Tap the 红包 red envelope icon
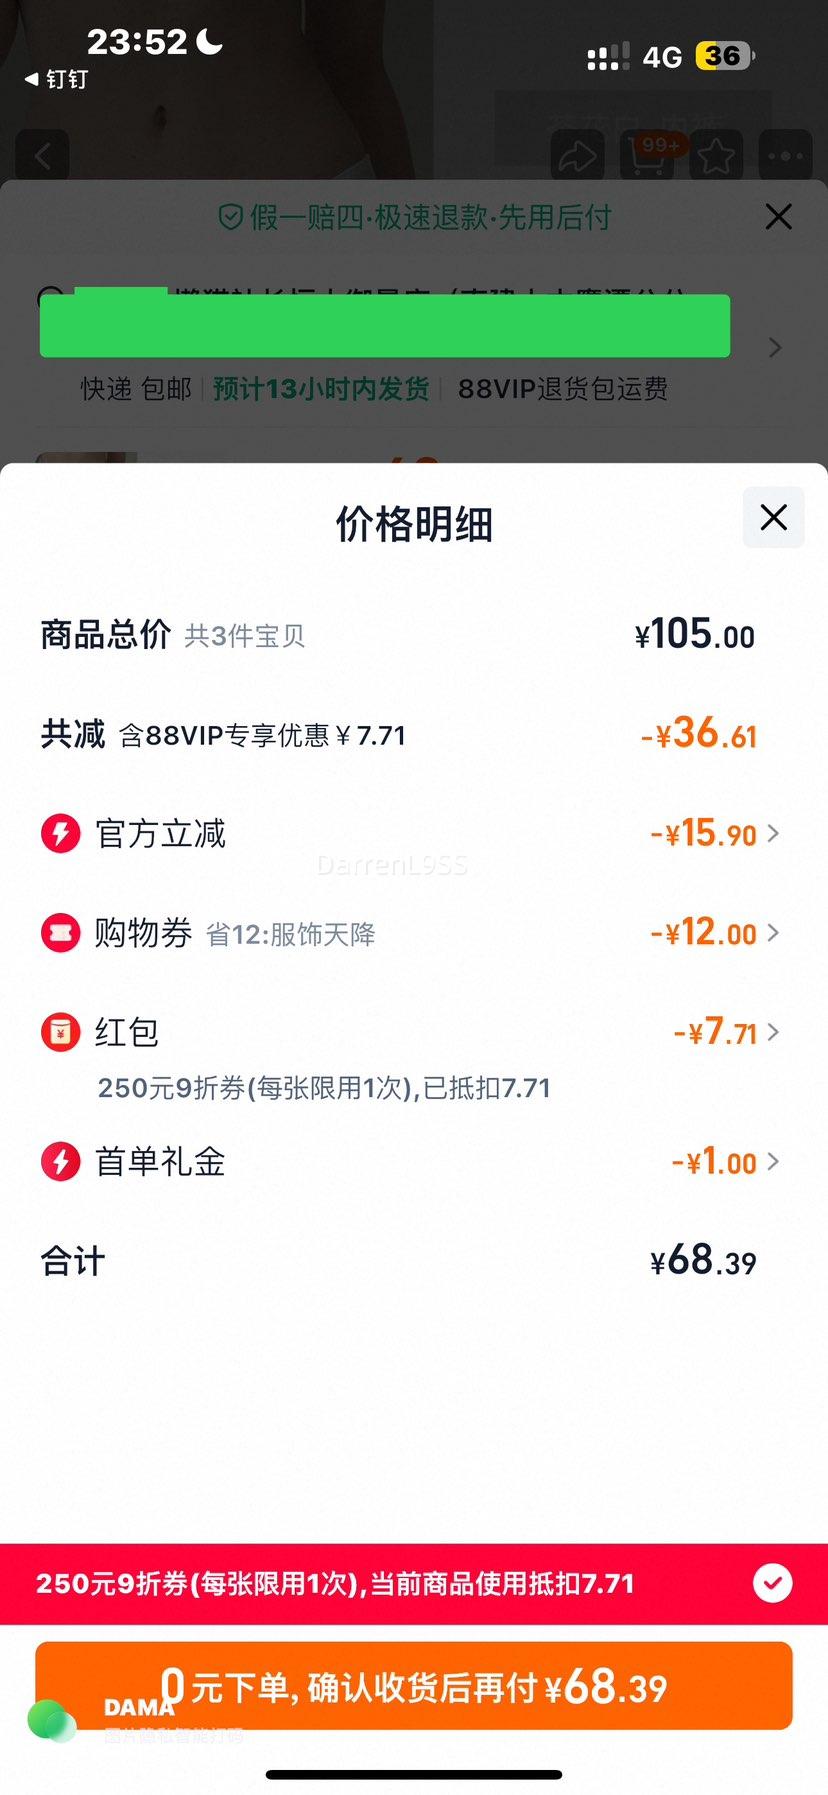This screenshot has width=828, height=1795. click(61, 1032)
